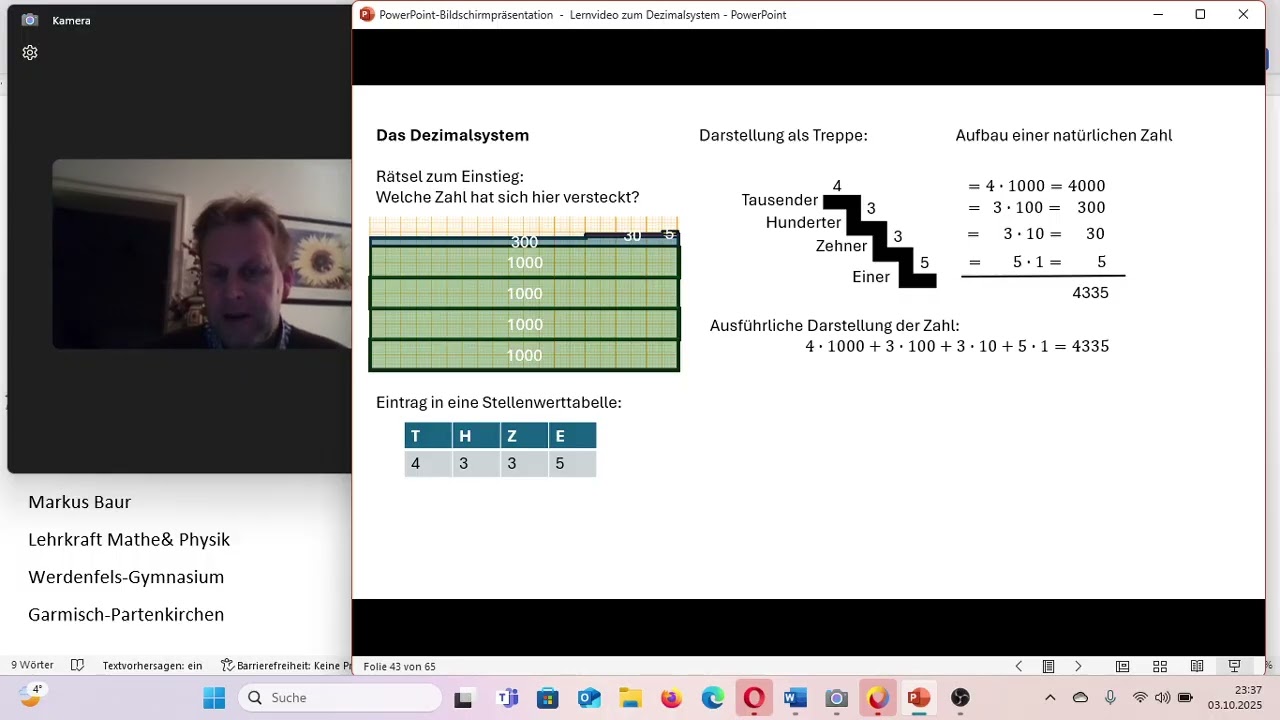
Task: Switch to PowerPoint on taskbar
Action: click(x=918, y=698)
